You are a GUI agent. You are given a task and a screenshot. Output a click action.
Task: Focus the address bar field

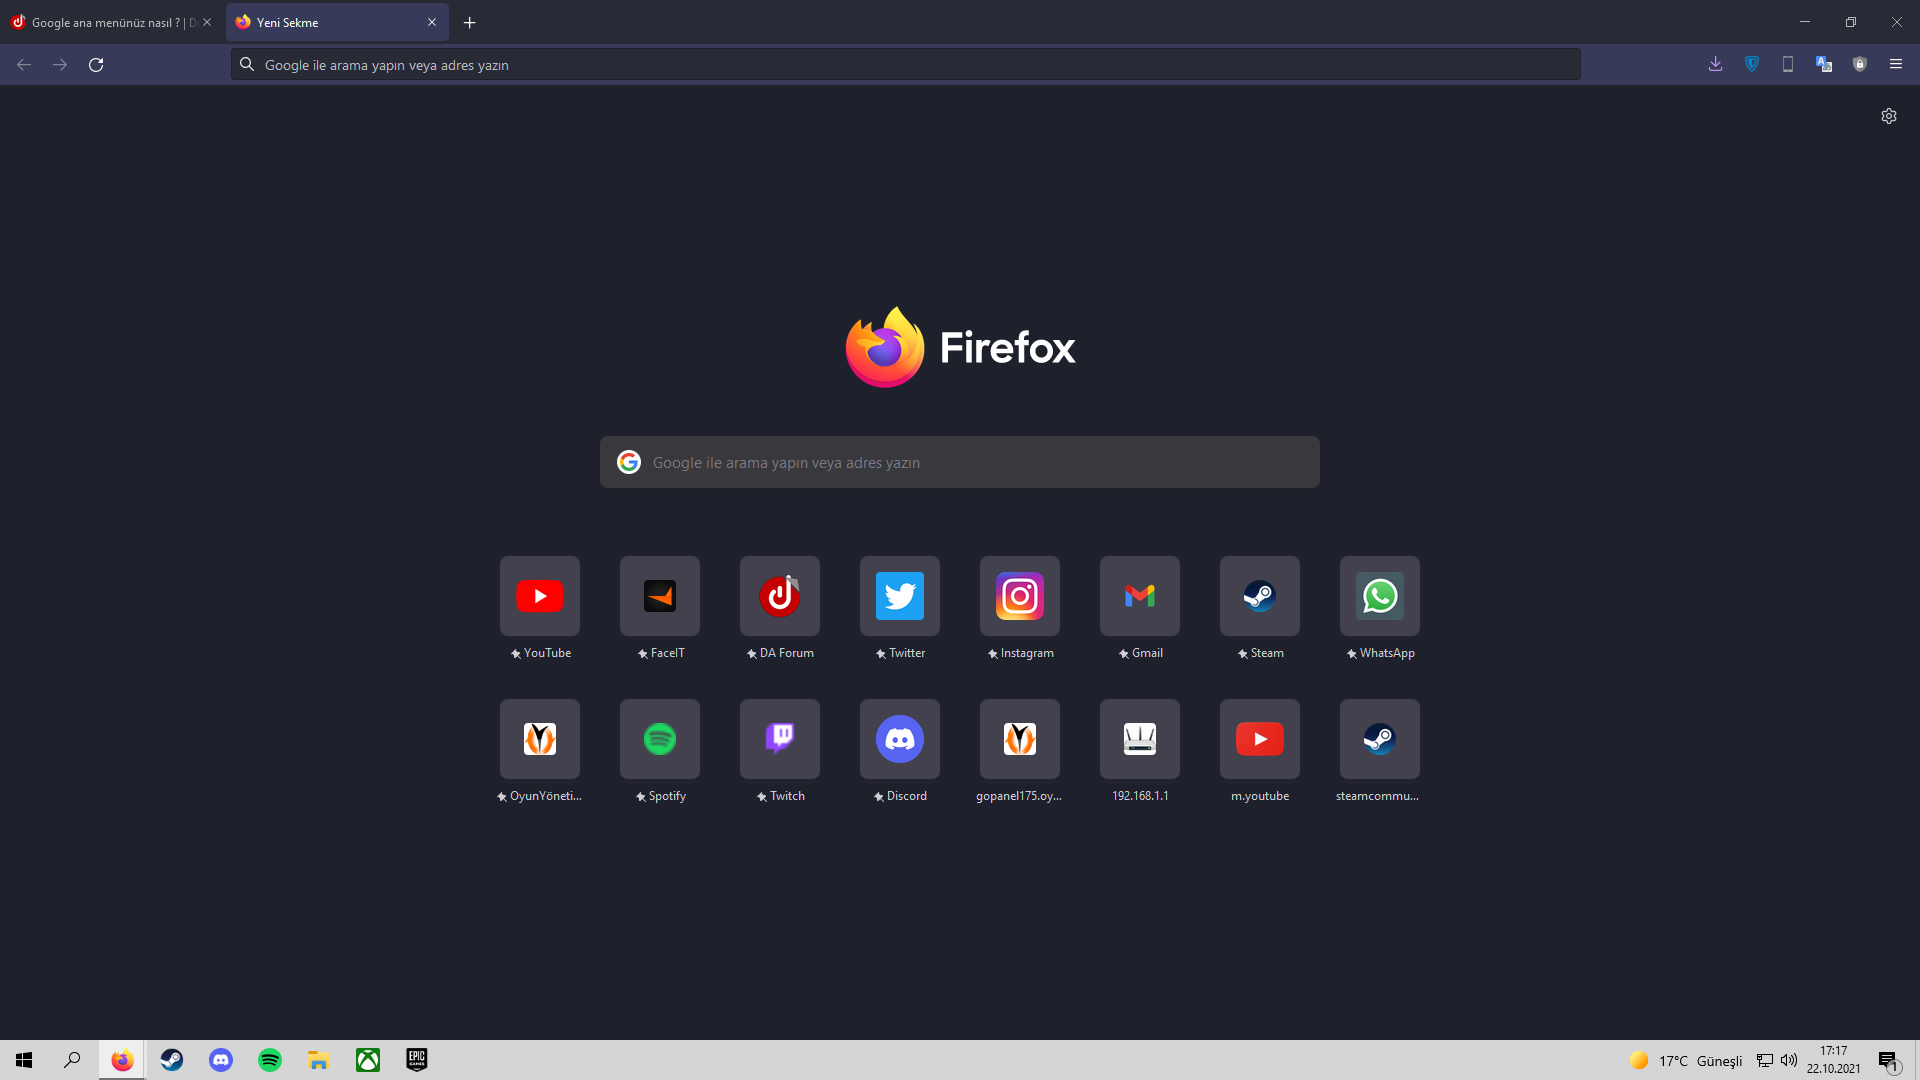[x=906, y=64]
